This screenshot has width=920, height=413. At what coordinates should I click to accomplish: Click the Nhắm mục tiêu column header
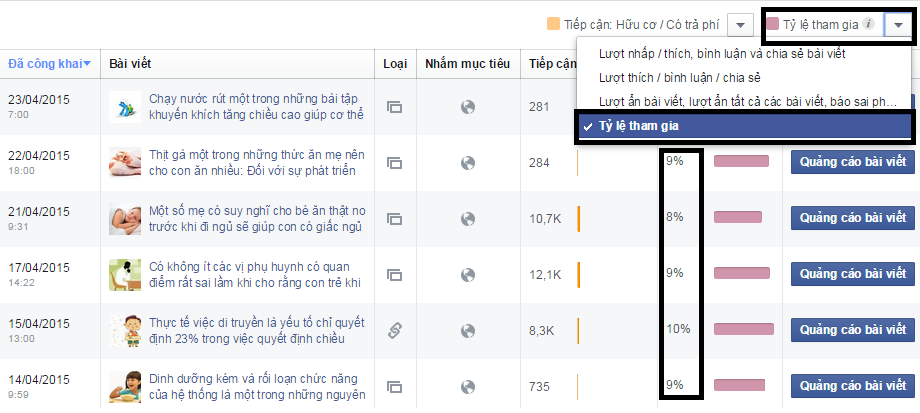click(468, 64)
